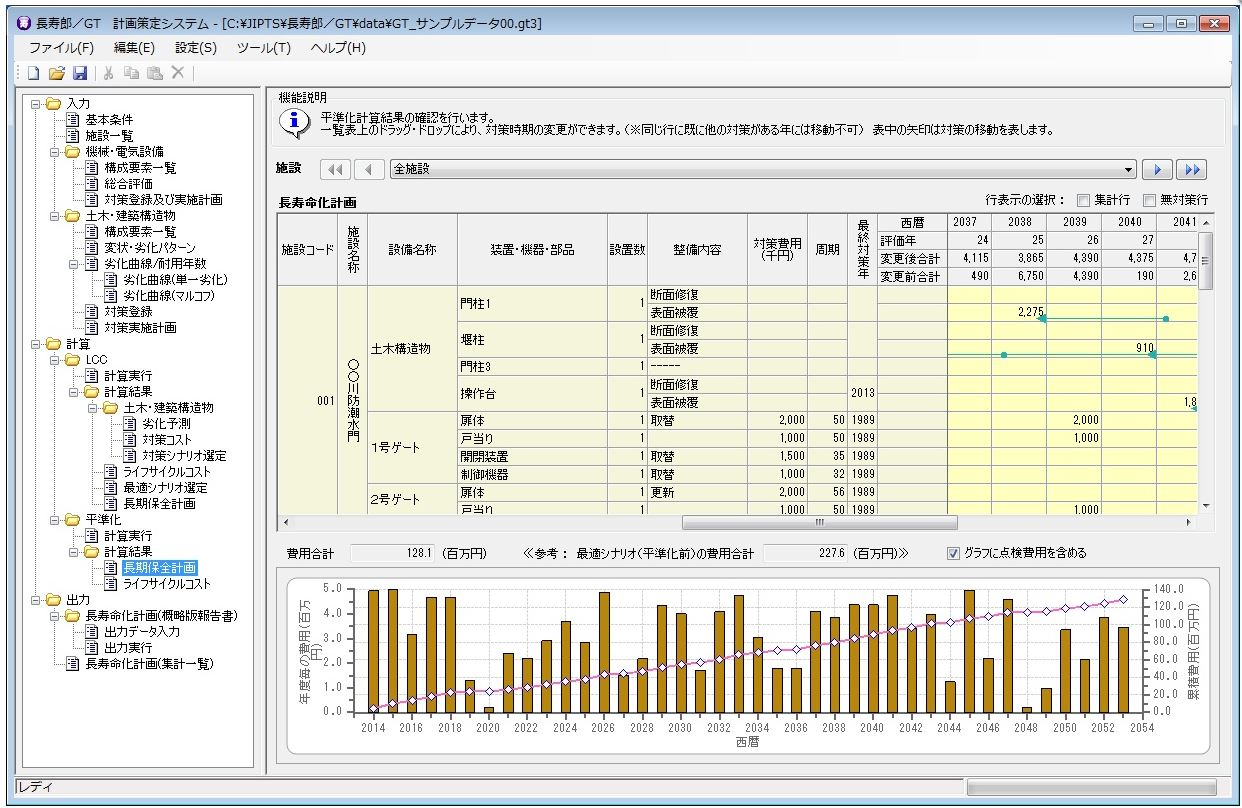Click the Save floppy disk icon
1242x808 pixels.
80,73
